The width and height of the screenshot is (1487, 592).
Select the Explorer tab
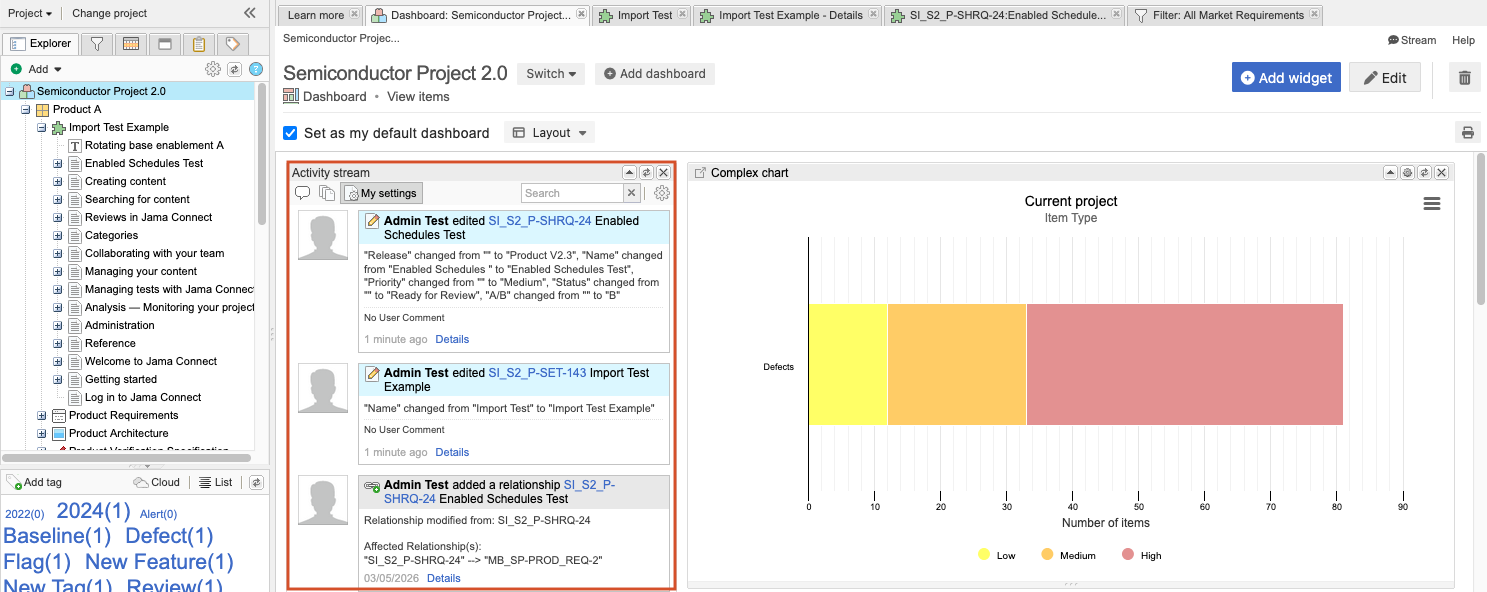pos(40,44)
